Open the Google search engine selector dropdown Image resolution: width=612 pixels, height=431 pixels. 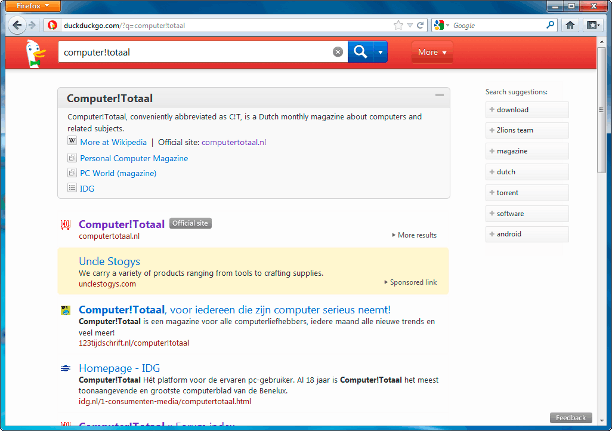pyautogui.click(x=441, y=25)
